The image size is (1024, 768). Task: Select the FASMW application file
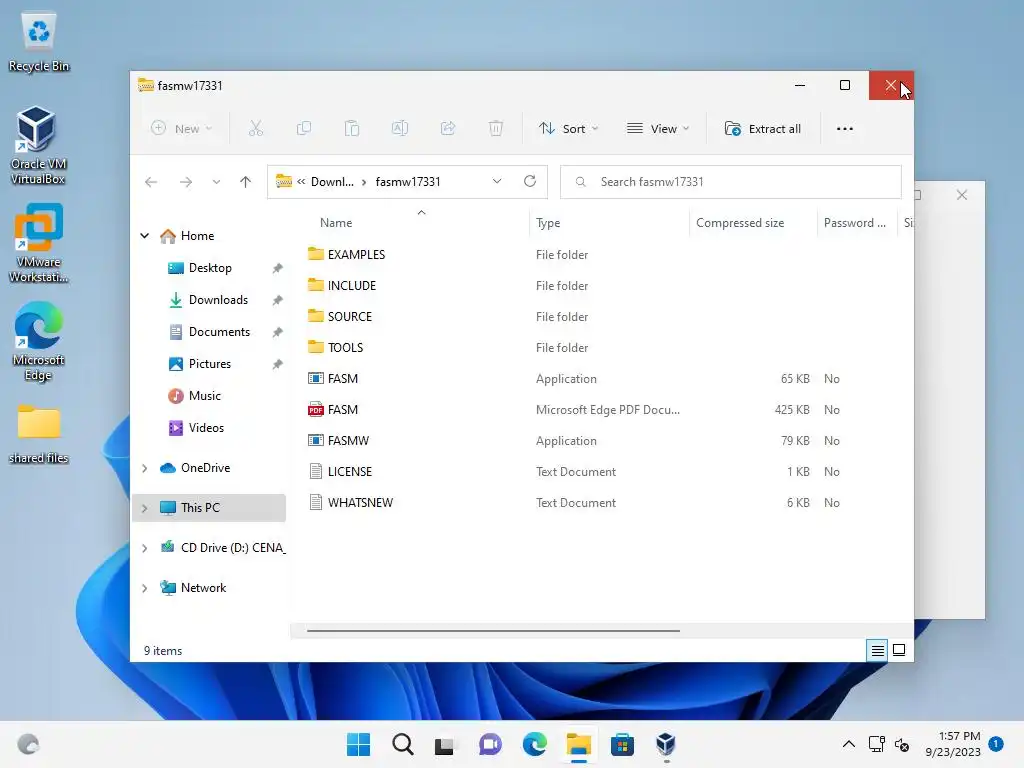point(348,441)
